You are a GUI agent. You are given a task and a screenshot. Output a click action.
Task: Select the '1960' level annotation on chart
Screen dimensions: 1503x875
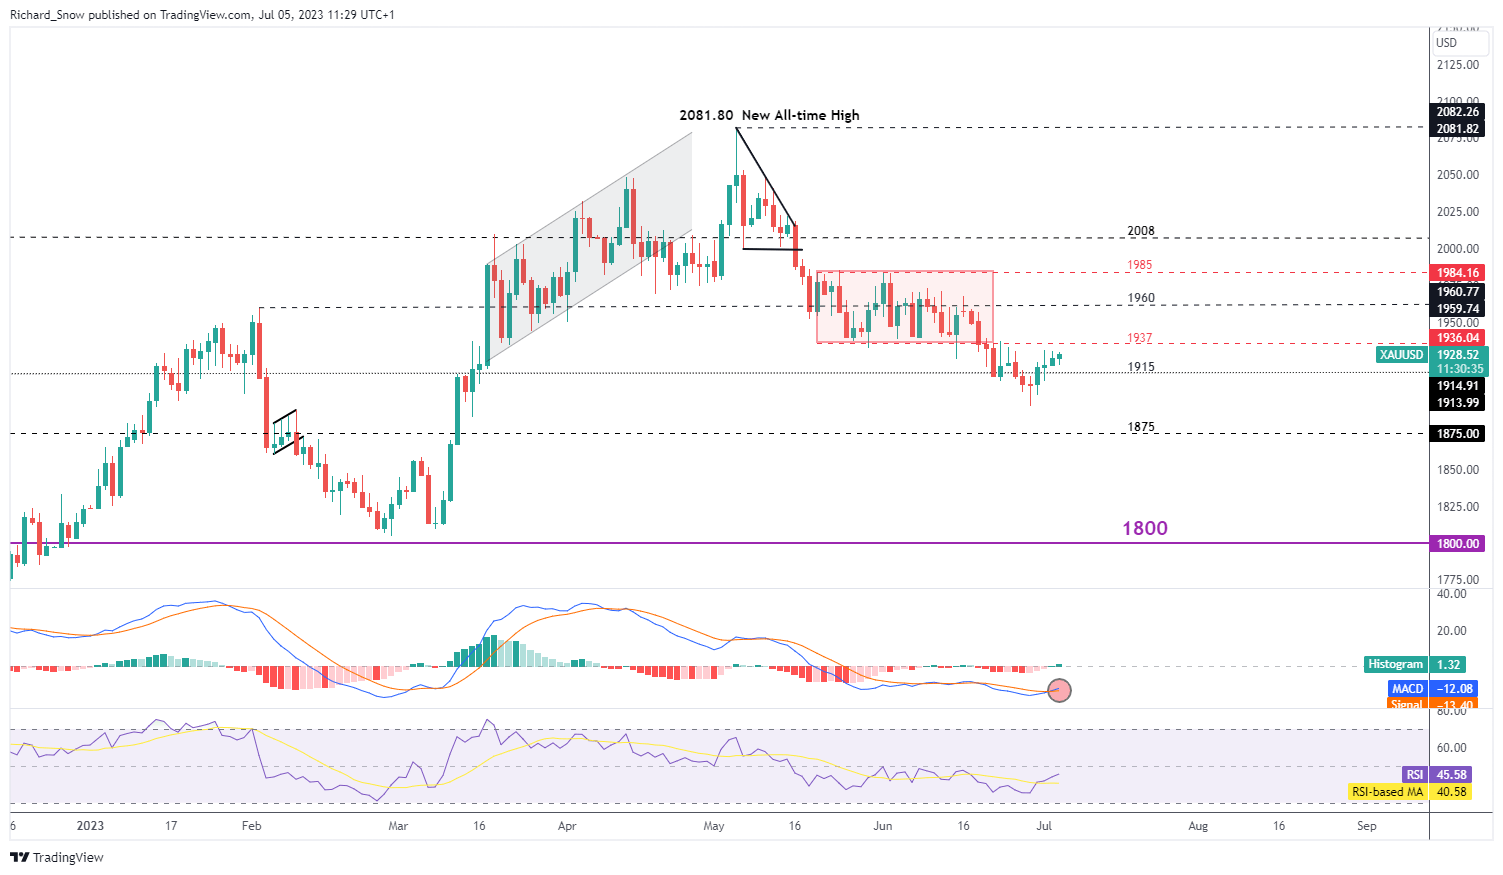[1141, 298]
